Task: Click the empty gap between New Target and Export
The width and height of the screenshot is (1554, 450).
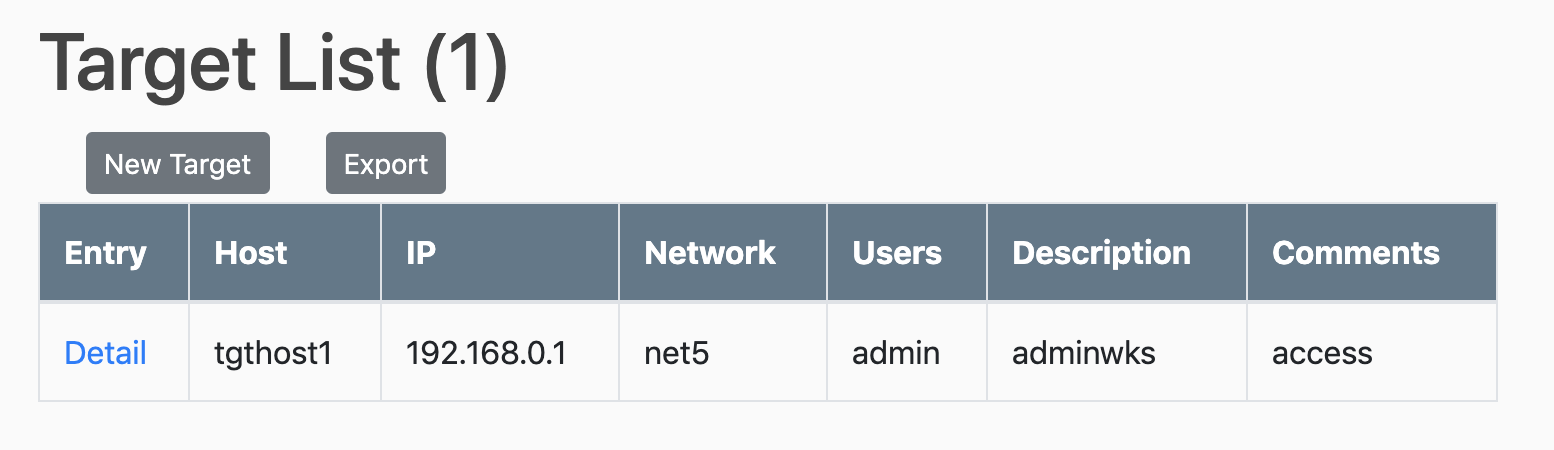Action: coord(298,164)
